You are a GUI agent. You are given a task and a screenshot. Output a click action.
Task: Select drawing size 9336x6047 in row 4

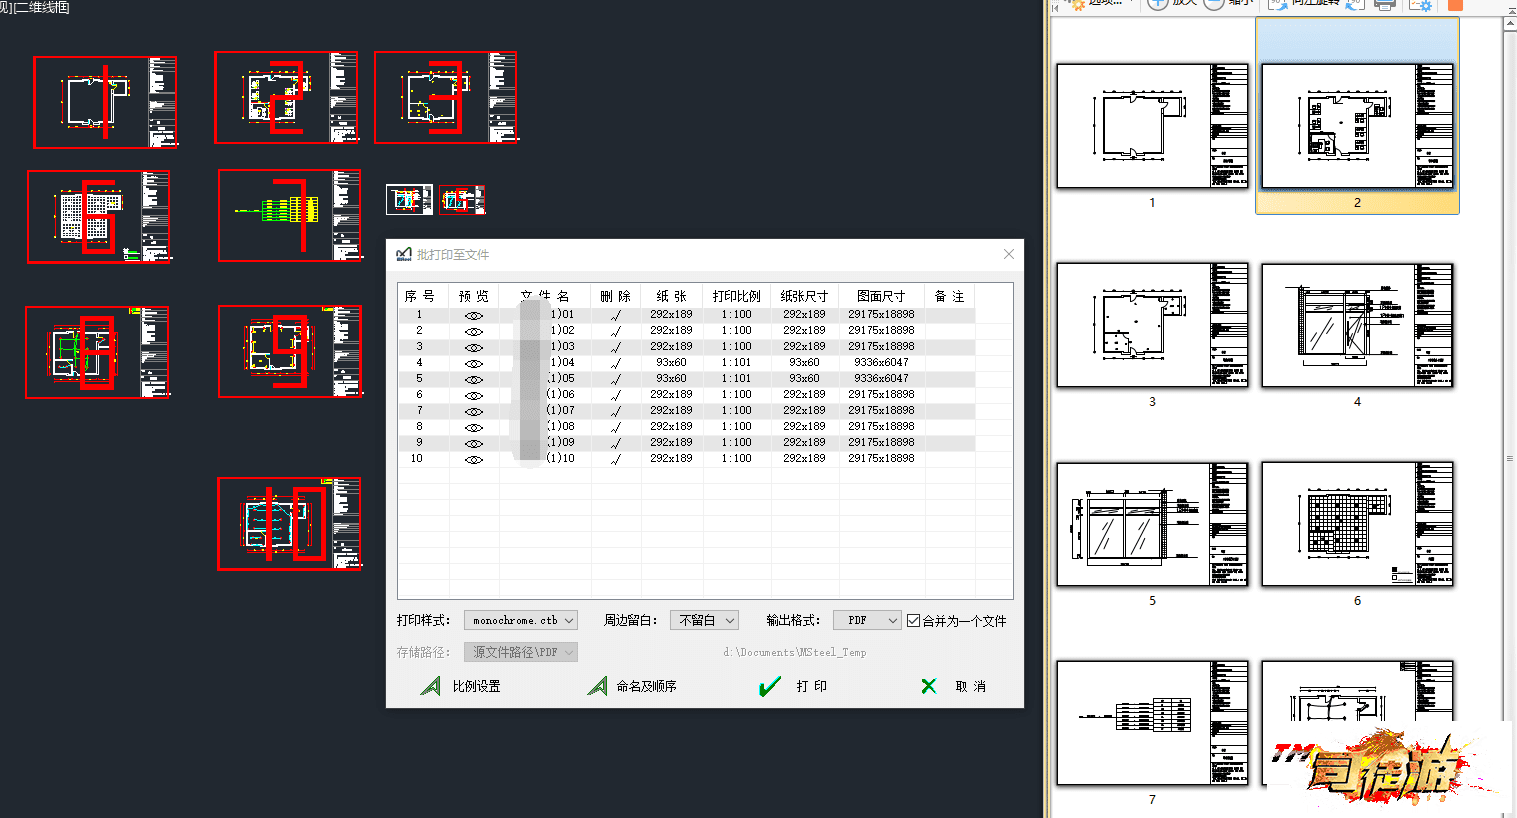tap(881, 363)
